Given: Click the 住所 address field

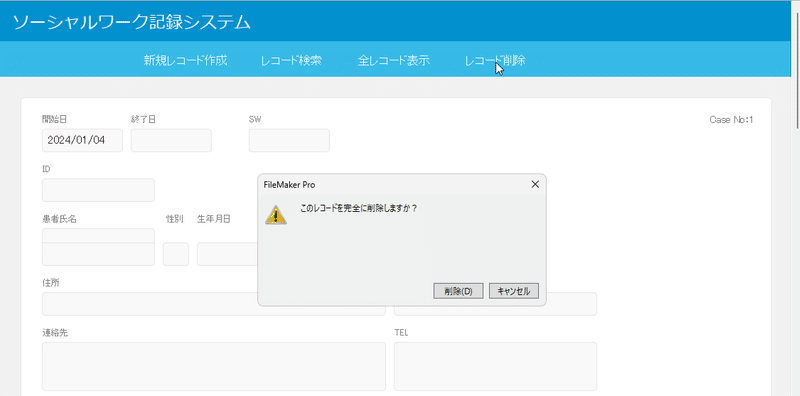Looking at the screenshot, I should pyautogui.click(x=214, y=304).
